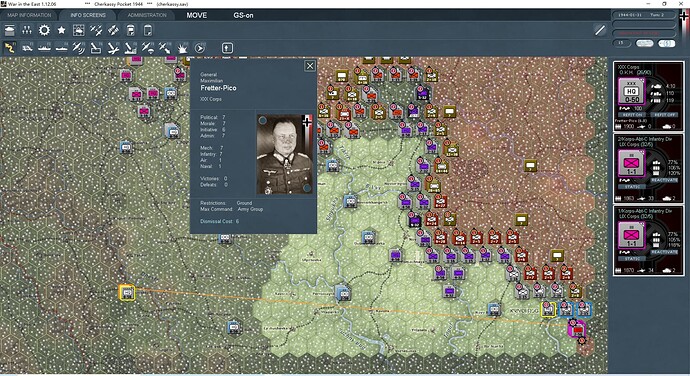Close the Fretter-Pico commander popup

(x=310, y=66)
